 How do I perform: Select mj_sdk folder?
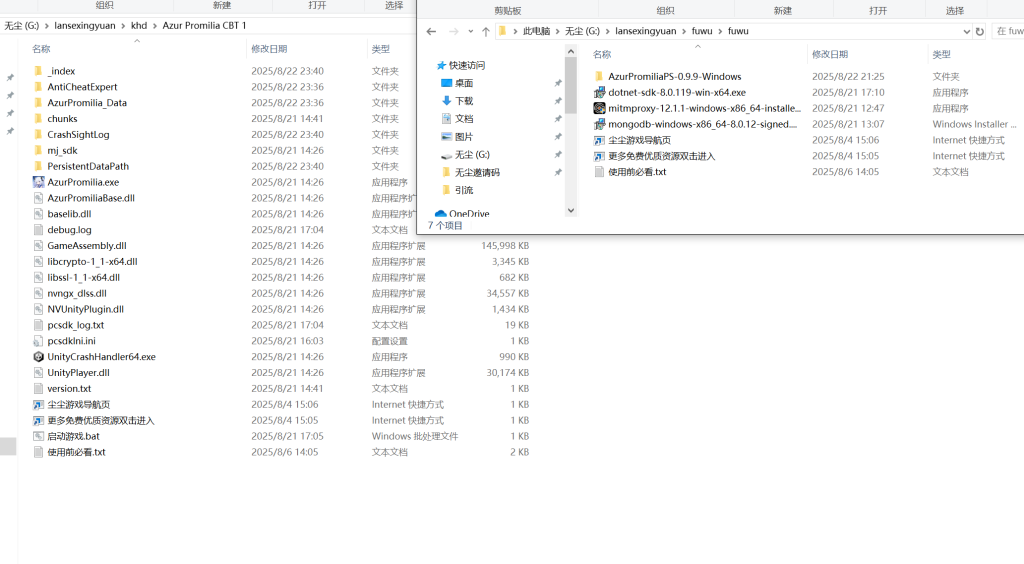click(62, 150)
